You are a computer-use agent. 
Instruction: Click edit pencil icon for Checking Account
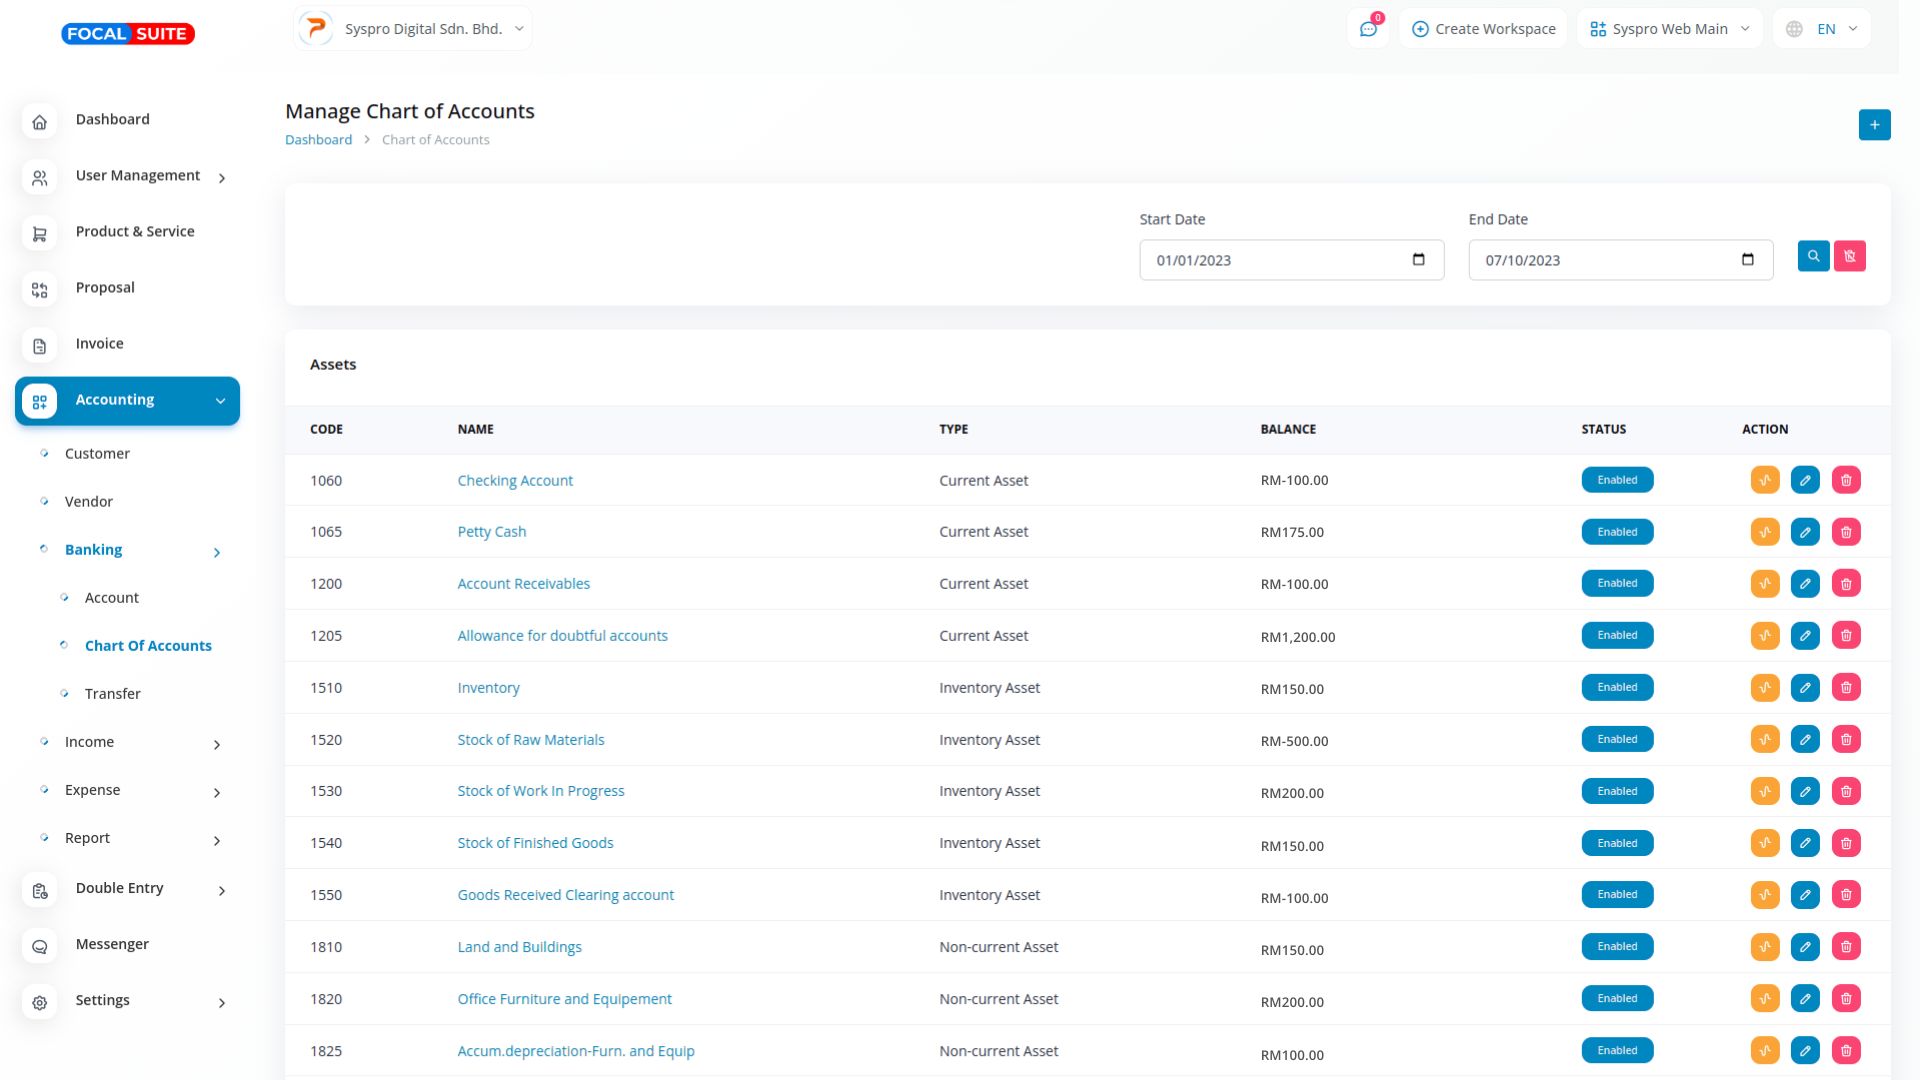pos(1805,480)
